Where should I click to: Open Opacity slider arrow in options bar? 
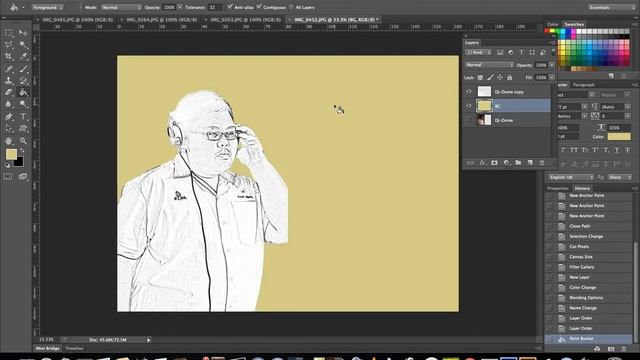click(x=180, y=7)
